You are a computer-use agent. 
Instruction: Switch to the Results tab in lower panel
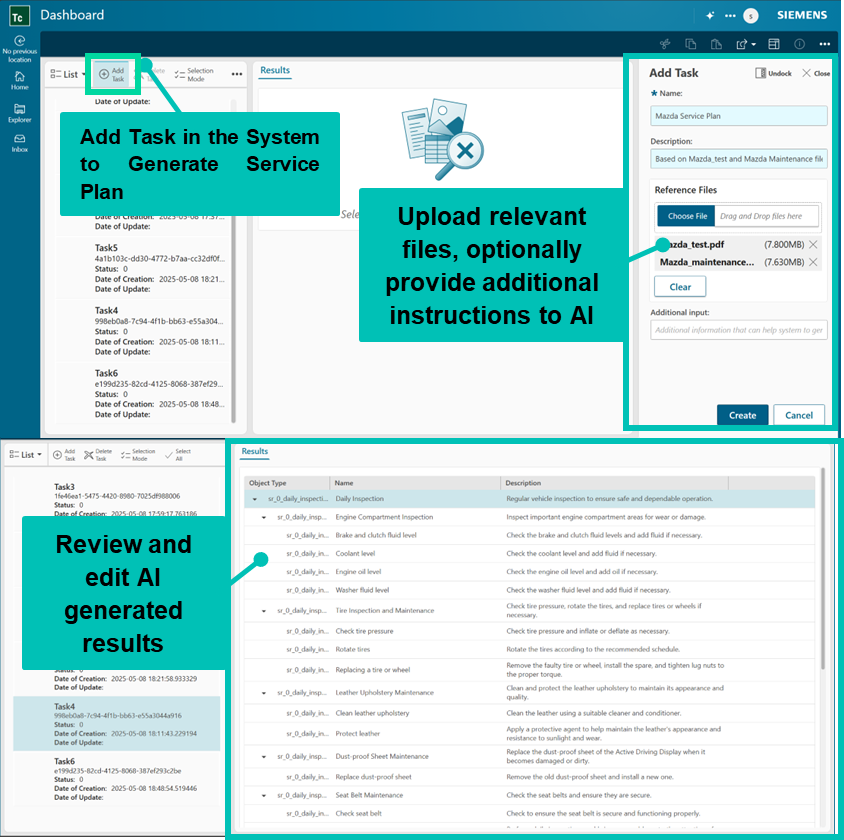coord(255,451)
